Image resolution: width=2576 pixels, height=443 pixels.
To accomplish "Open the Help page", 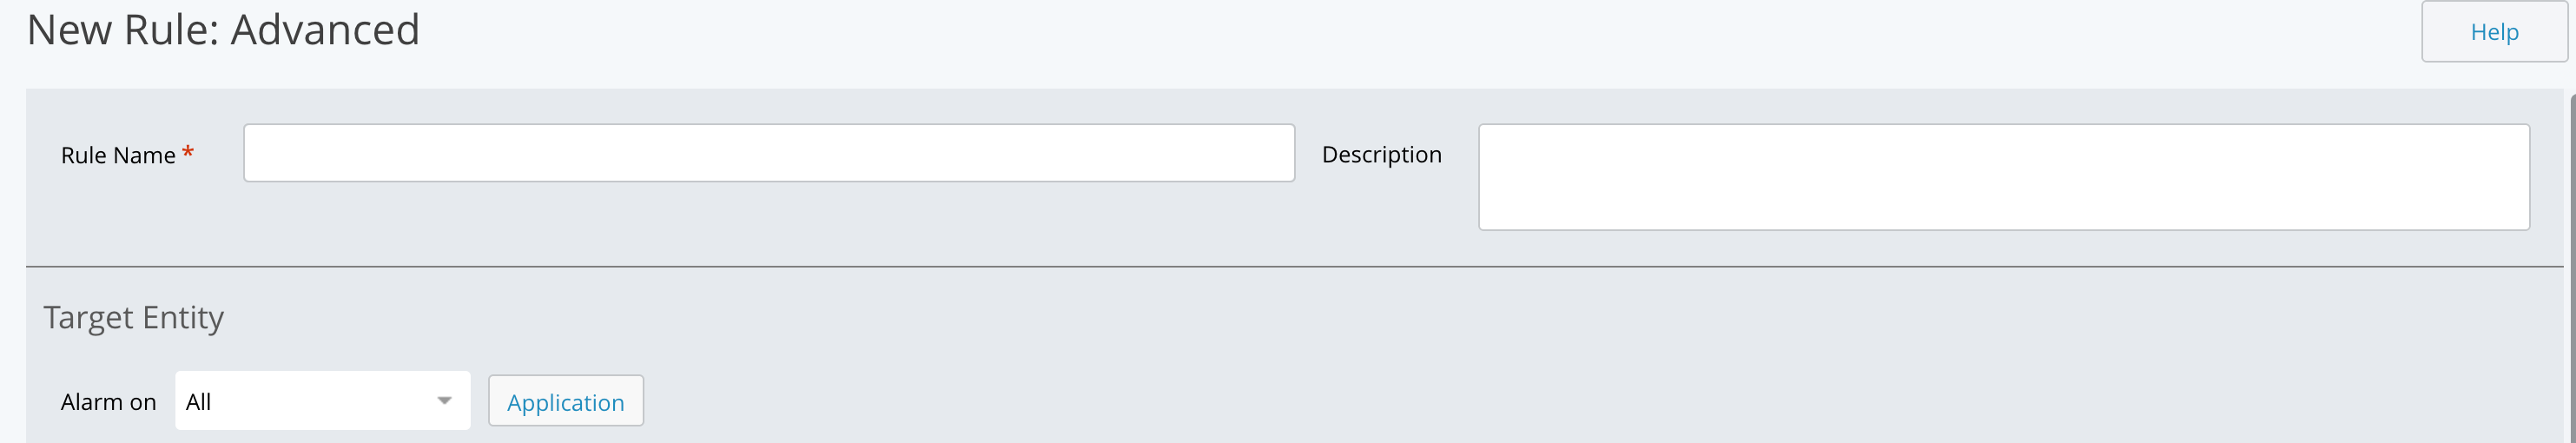I will click(x=2493, y=32).
